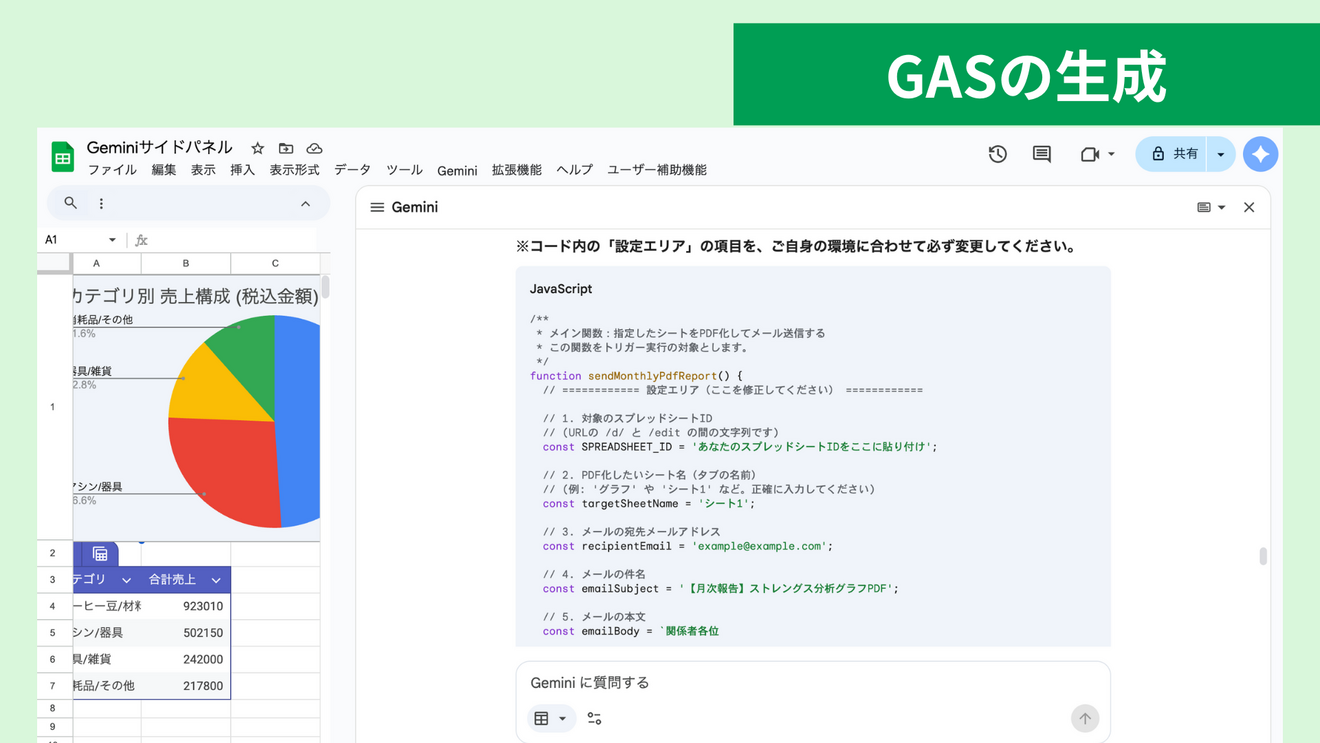Open Gemini sparkle button in header
Image resolution: width=1320 pixels, height=743 pixels.
(x=1260, y=154)
